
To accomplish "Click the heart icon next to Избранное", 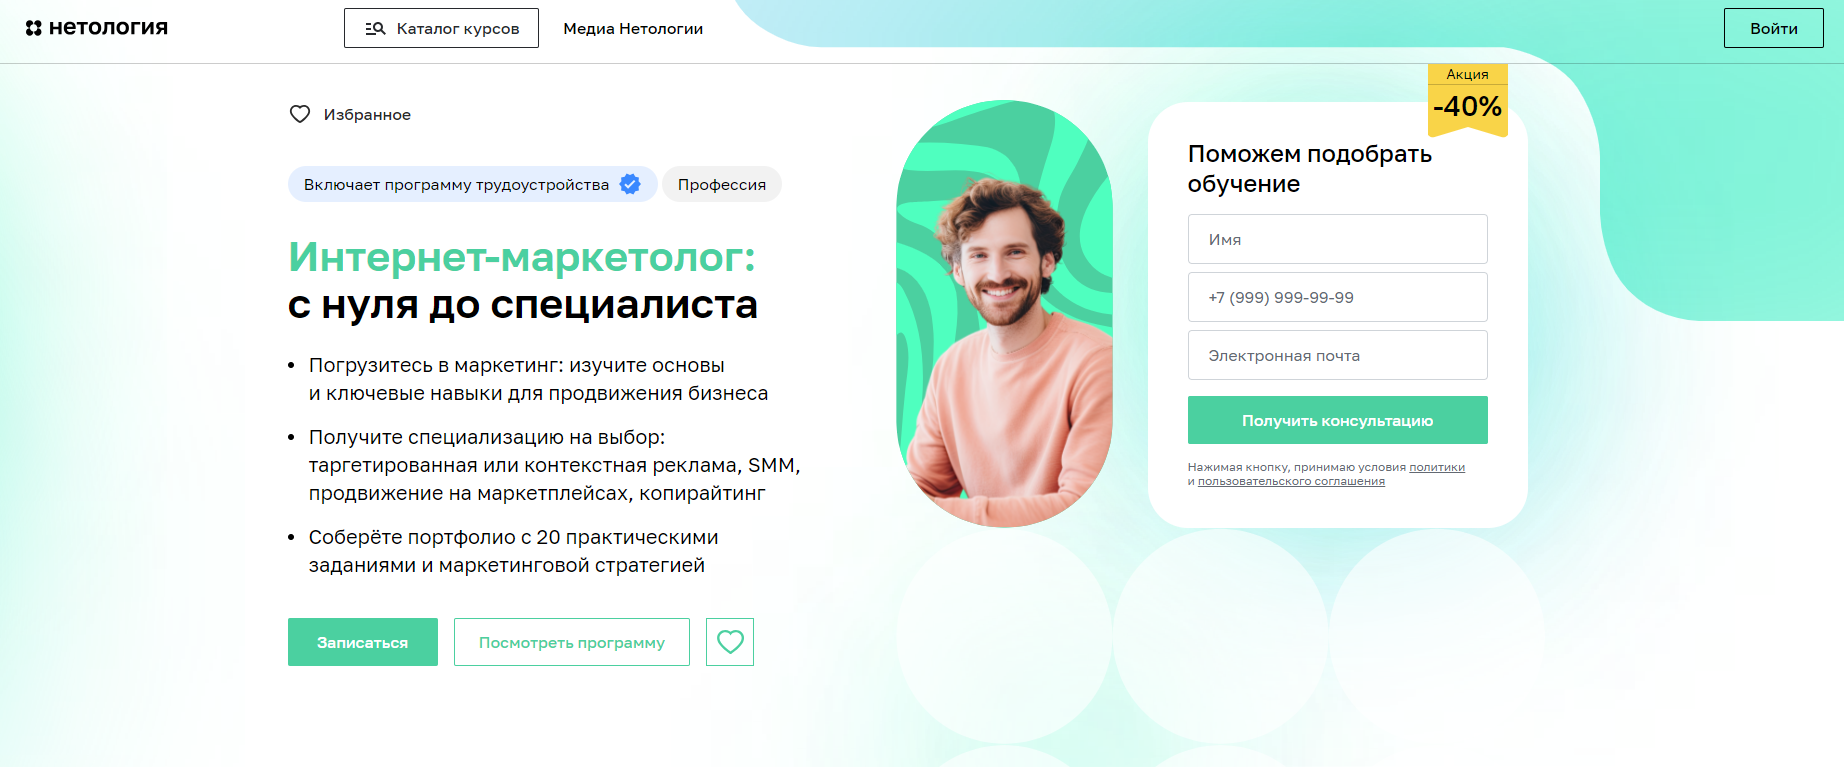I will [300, 114].
